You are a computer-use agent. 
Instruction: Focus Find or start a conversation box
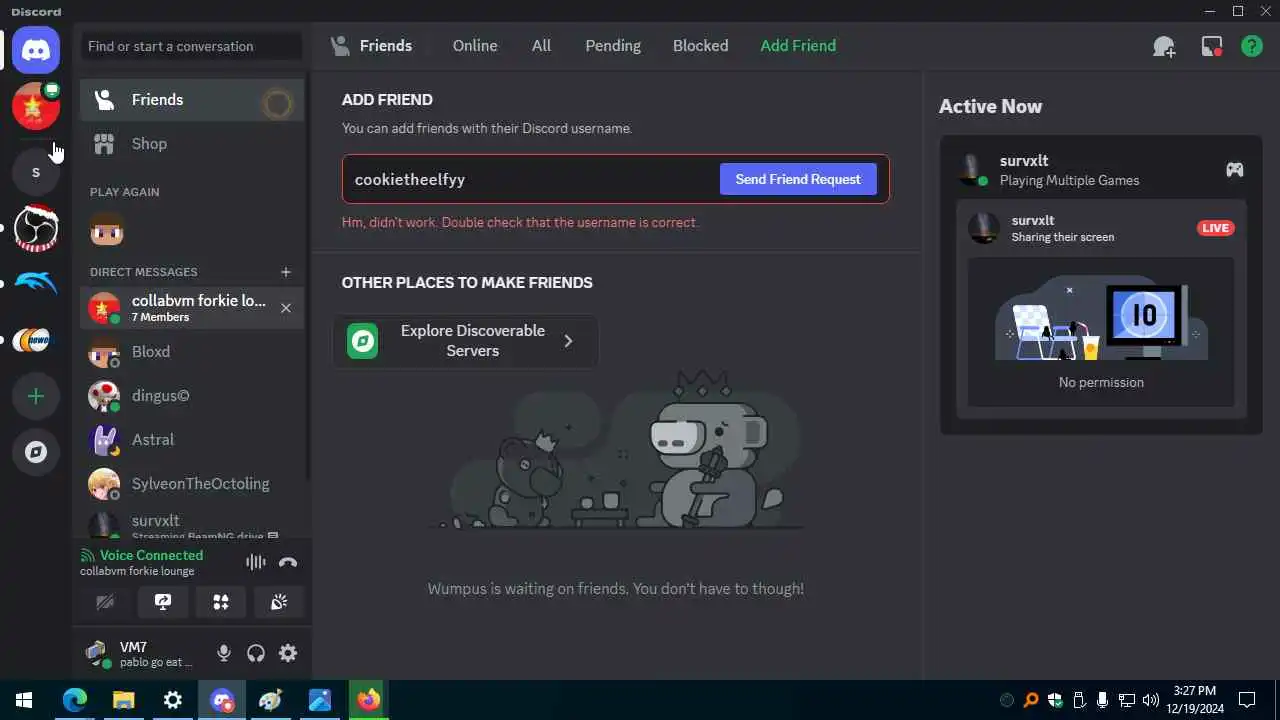(x=191, y=46)
